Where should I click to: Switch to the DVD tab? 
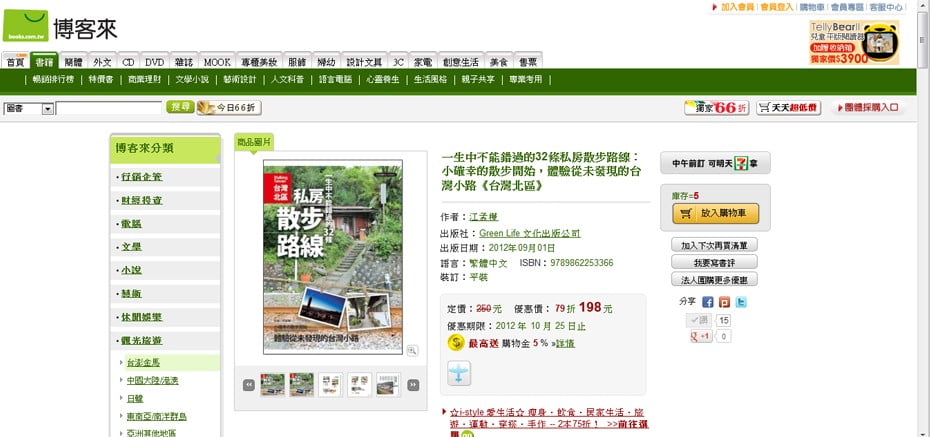[154, 61]
